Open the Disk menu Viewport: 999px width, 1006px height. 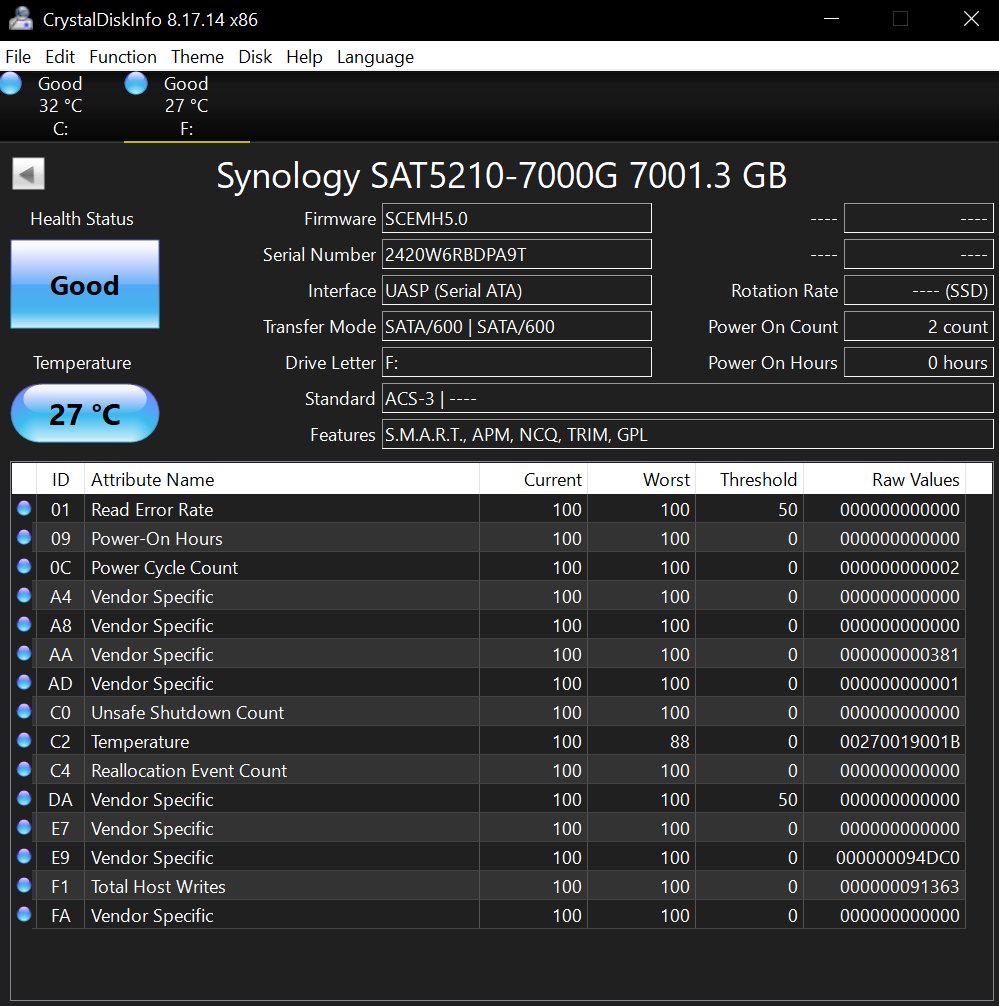tap(255, 56)
